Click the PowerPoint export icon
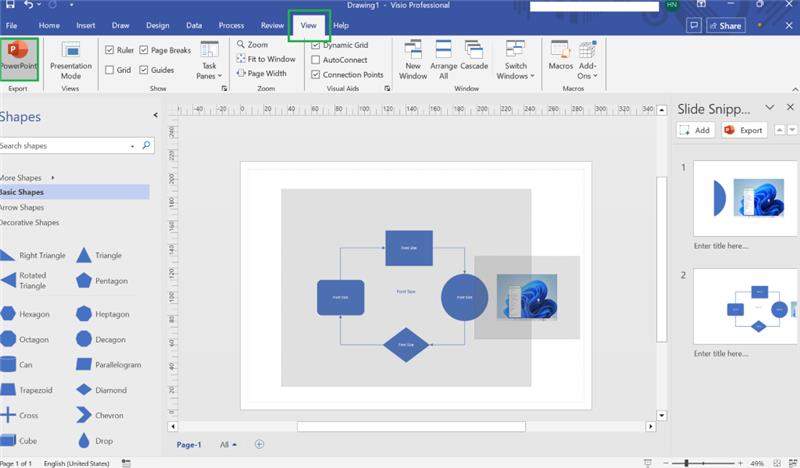Viewport: 800px width, 468px height. coord(19,59)
